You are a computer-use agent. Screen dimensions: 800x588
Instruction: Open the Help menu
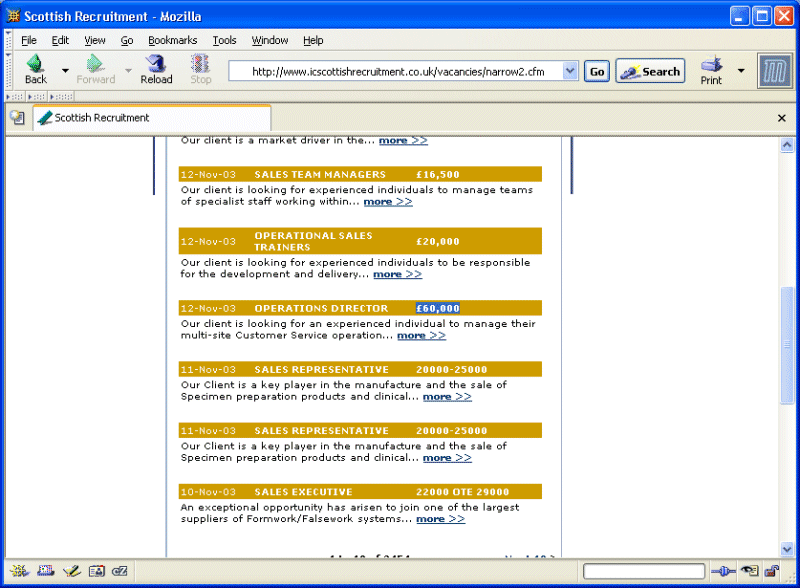coord(313,40)
